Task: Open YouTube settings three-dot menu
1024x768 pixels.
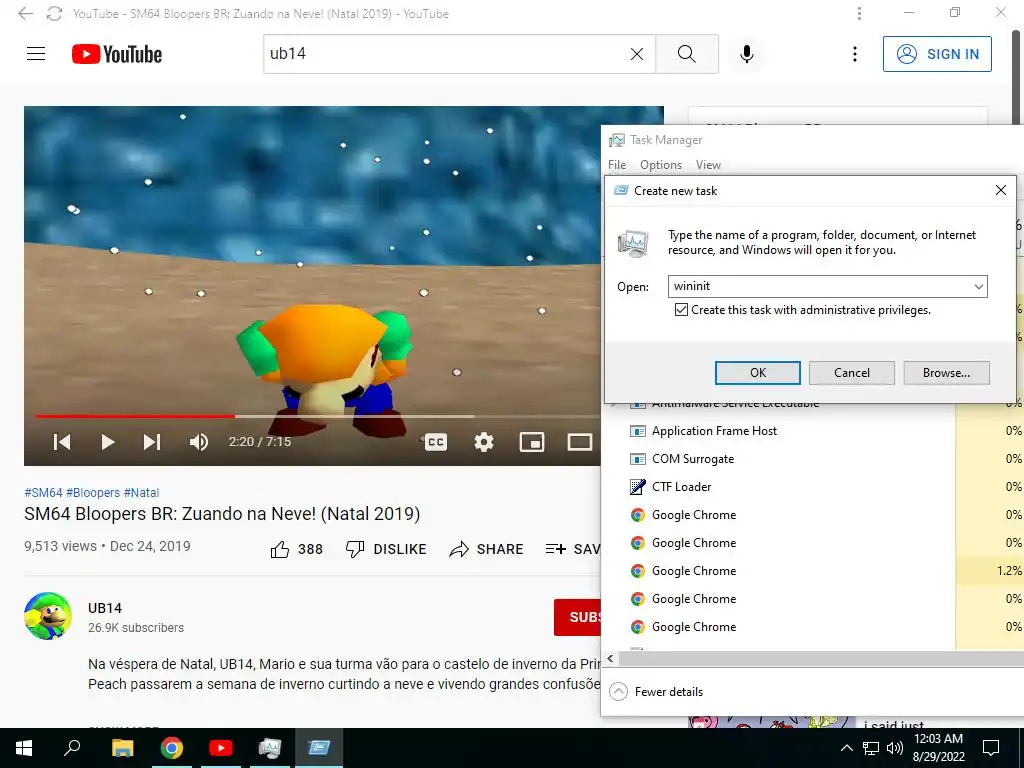Action: pos(854,54)
